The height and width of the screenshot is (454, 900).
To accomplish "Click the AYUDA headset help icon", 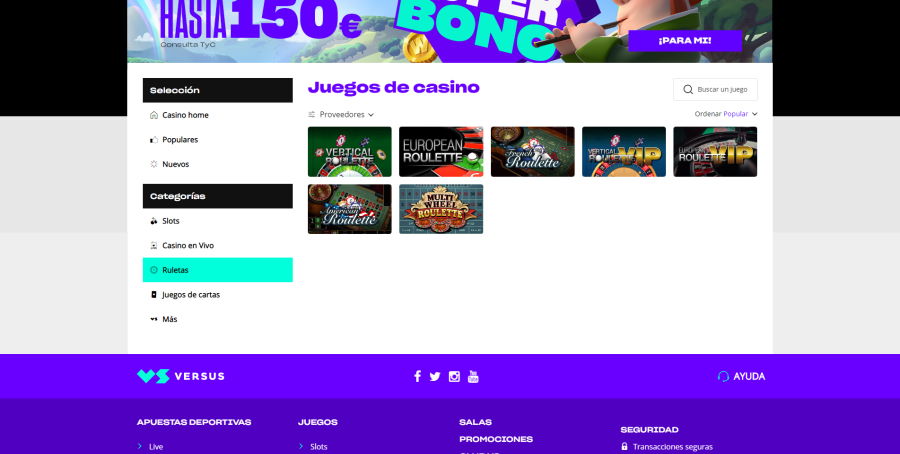I will pyautogui.click(x=723, y=377).
